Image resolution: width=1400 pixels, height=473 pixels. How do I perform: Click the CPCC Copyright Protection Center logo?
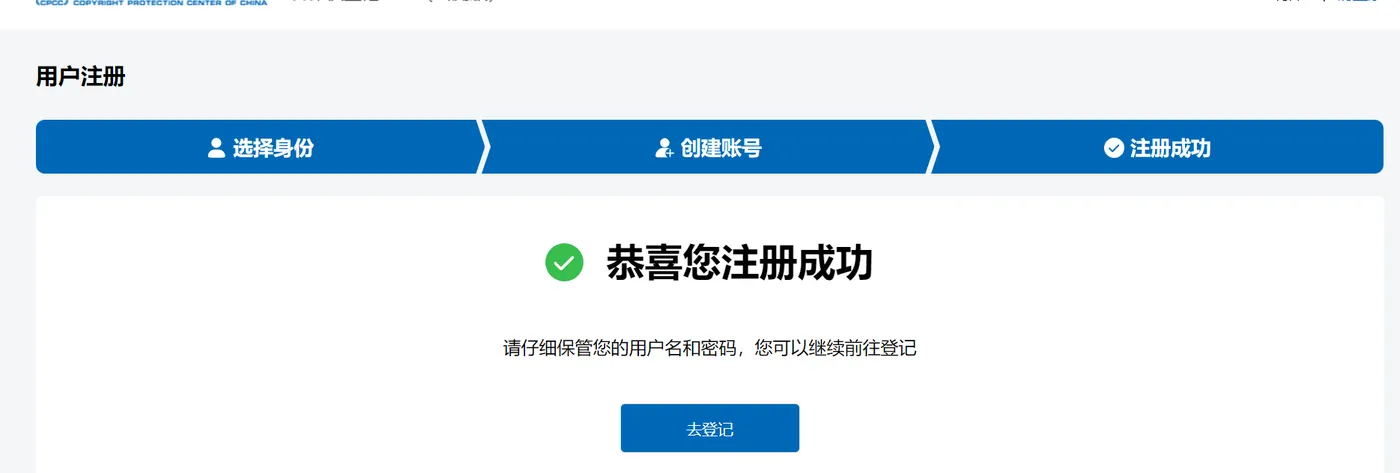pos(151,3)
